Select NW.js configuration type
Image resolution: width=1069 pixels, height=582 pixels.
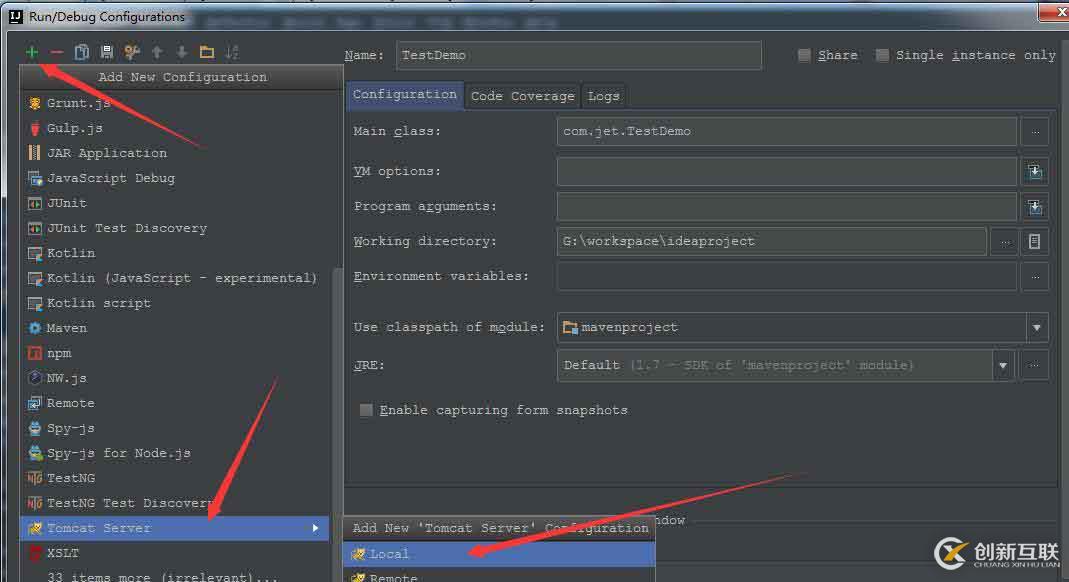[176, 378]
